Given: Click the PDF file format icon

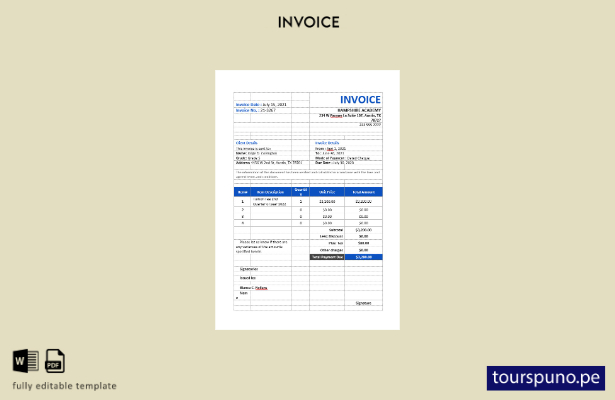Looking at the screenshot, I should (55, 361).
